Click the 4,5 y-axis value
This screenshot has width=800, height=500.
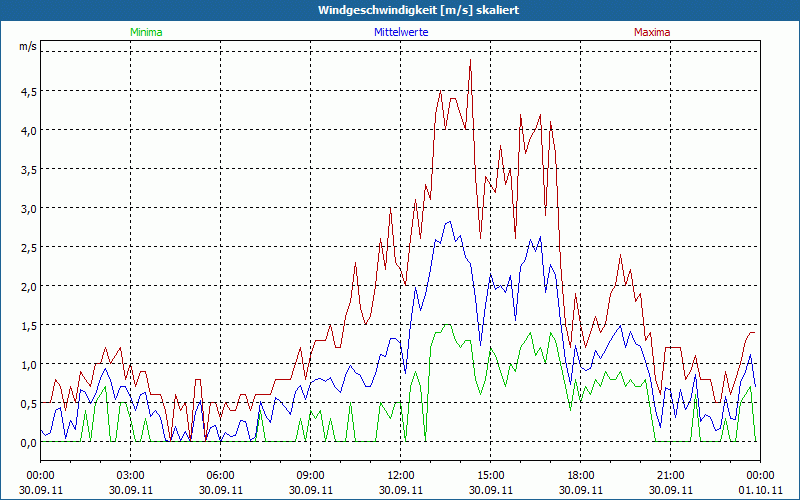(29, 91)
